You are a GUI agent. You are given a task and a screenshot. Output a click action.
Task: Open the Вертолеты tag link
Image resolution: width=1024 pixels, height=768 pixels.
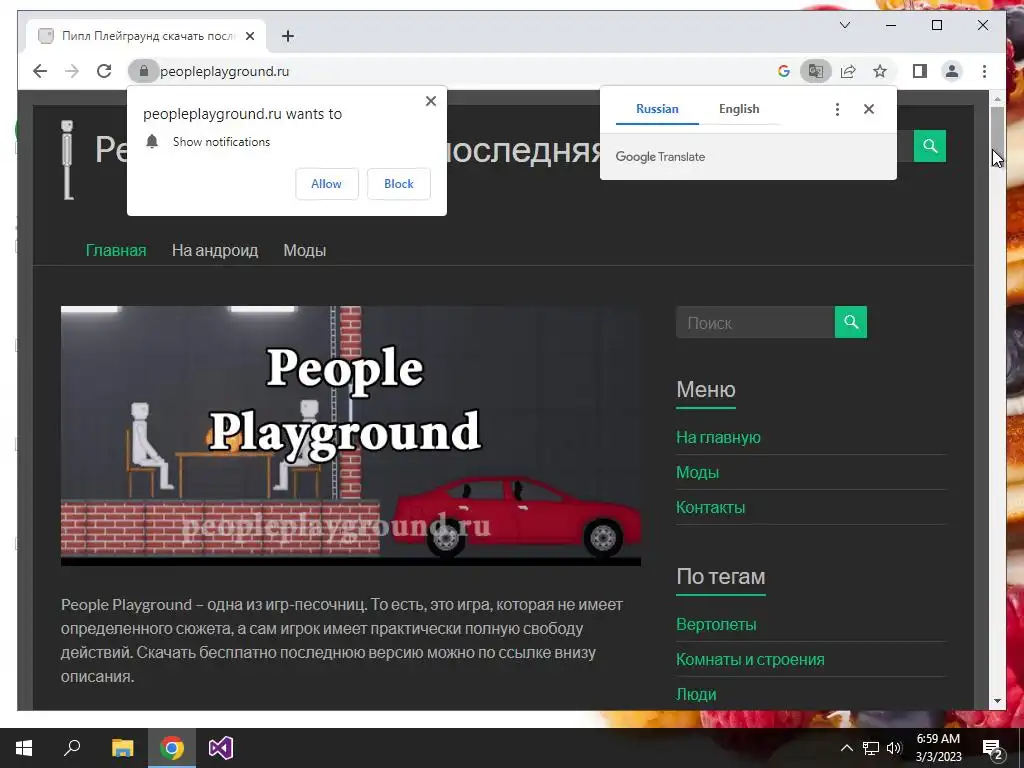716,624
